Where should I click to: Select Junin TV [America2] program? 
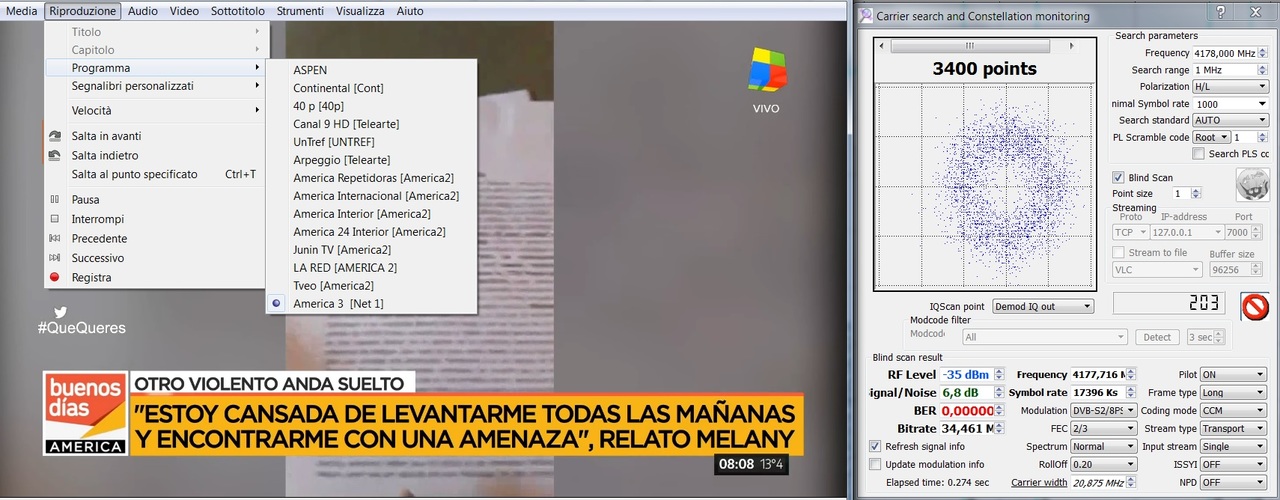coord(342,250)
